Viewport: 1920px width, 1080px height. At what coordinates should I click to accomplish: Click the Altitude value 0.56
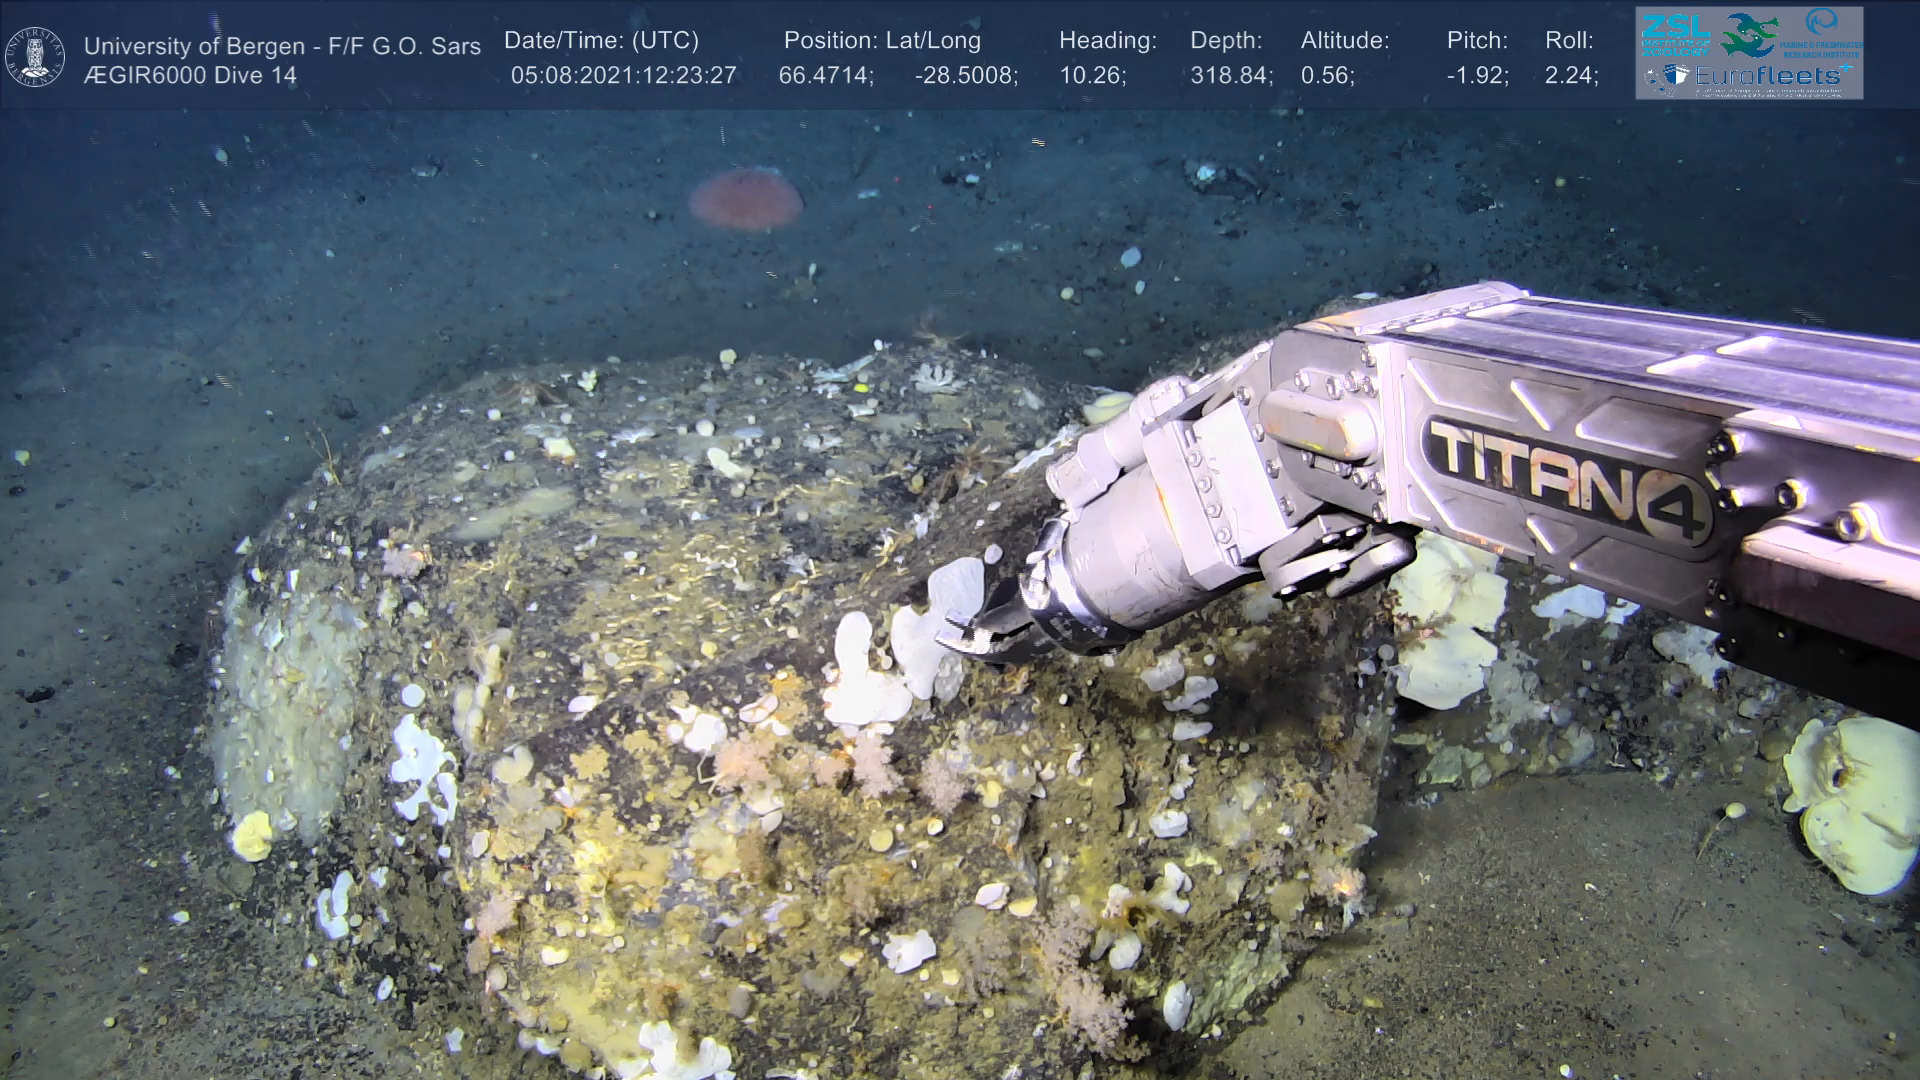[1327, 76]
